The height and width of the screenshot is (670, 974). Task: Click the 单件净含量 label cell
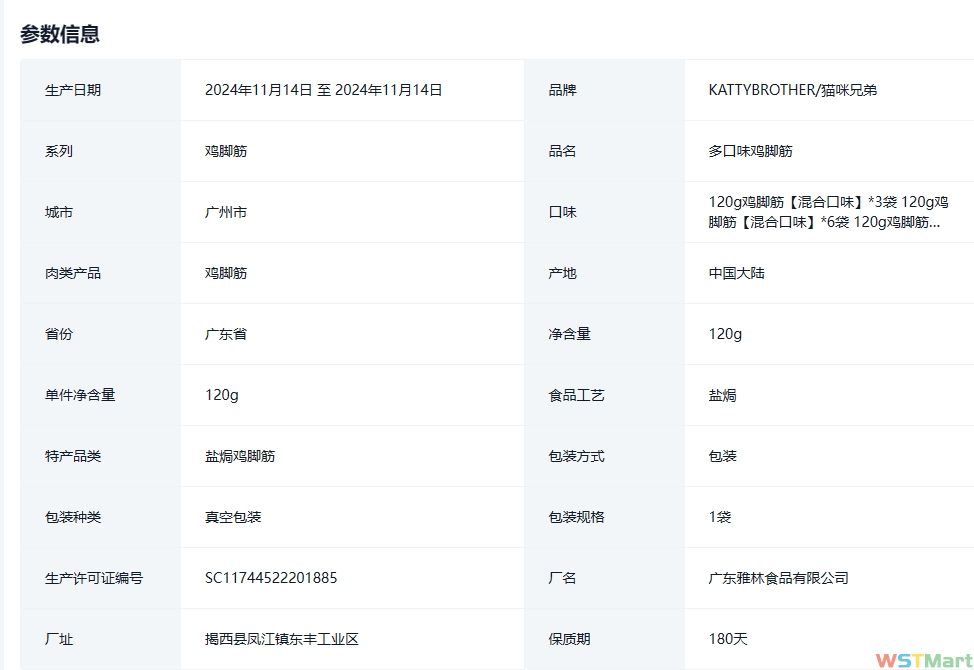80,395
